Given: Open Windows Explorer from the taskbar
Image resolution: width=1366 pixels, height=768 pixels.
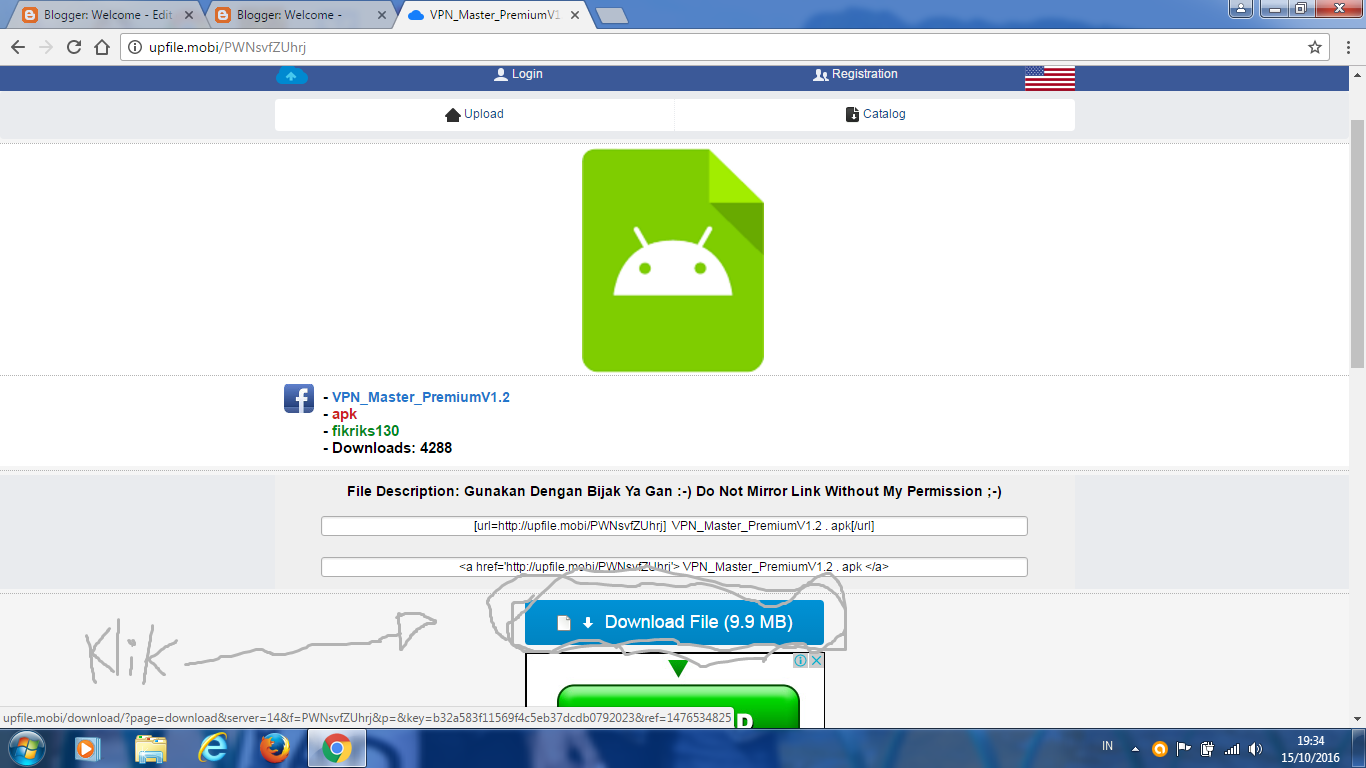Looking at the screenshot, I should tap(151, 748).
